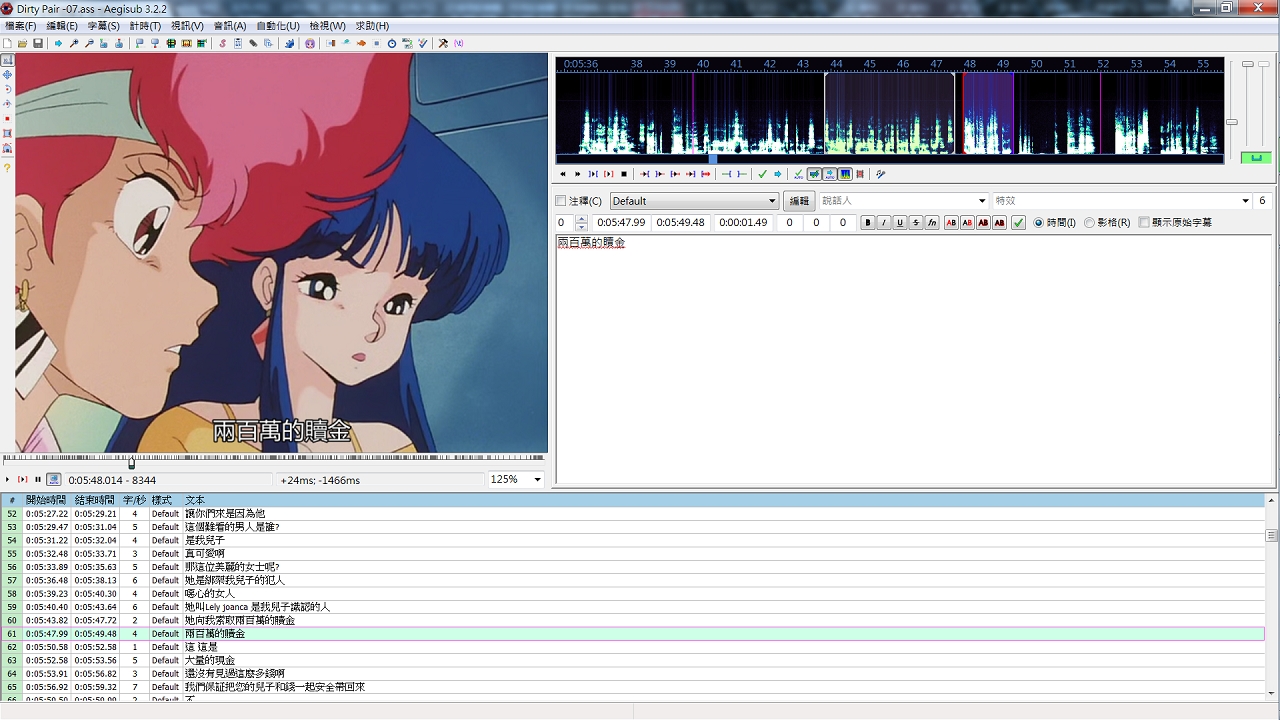
Task: Click the Open subtitles folder icon
Action: point(22,44)
